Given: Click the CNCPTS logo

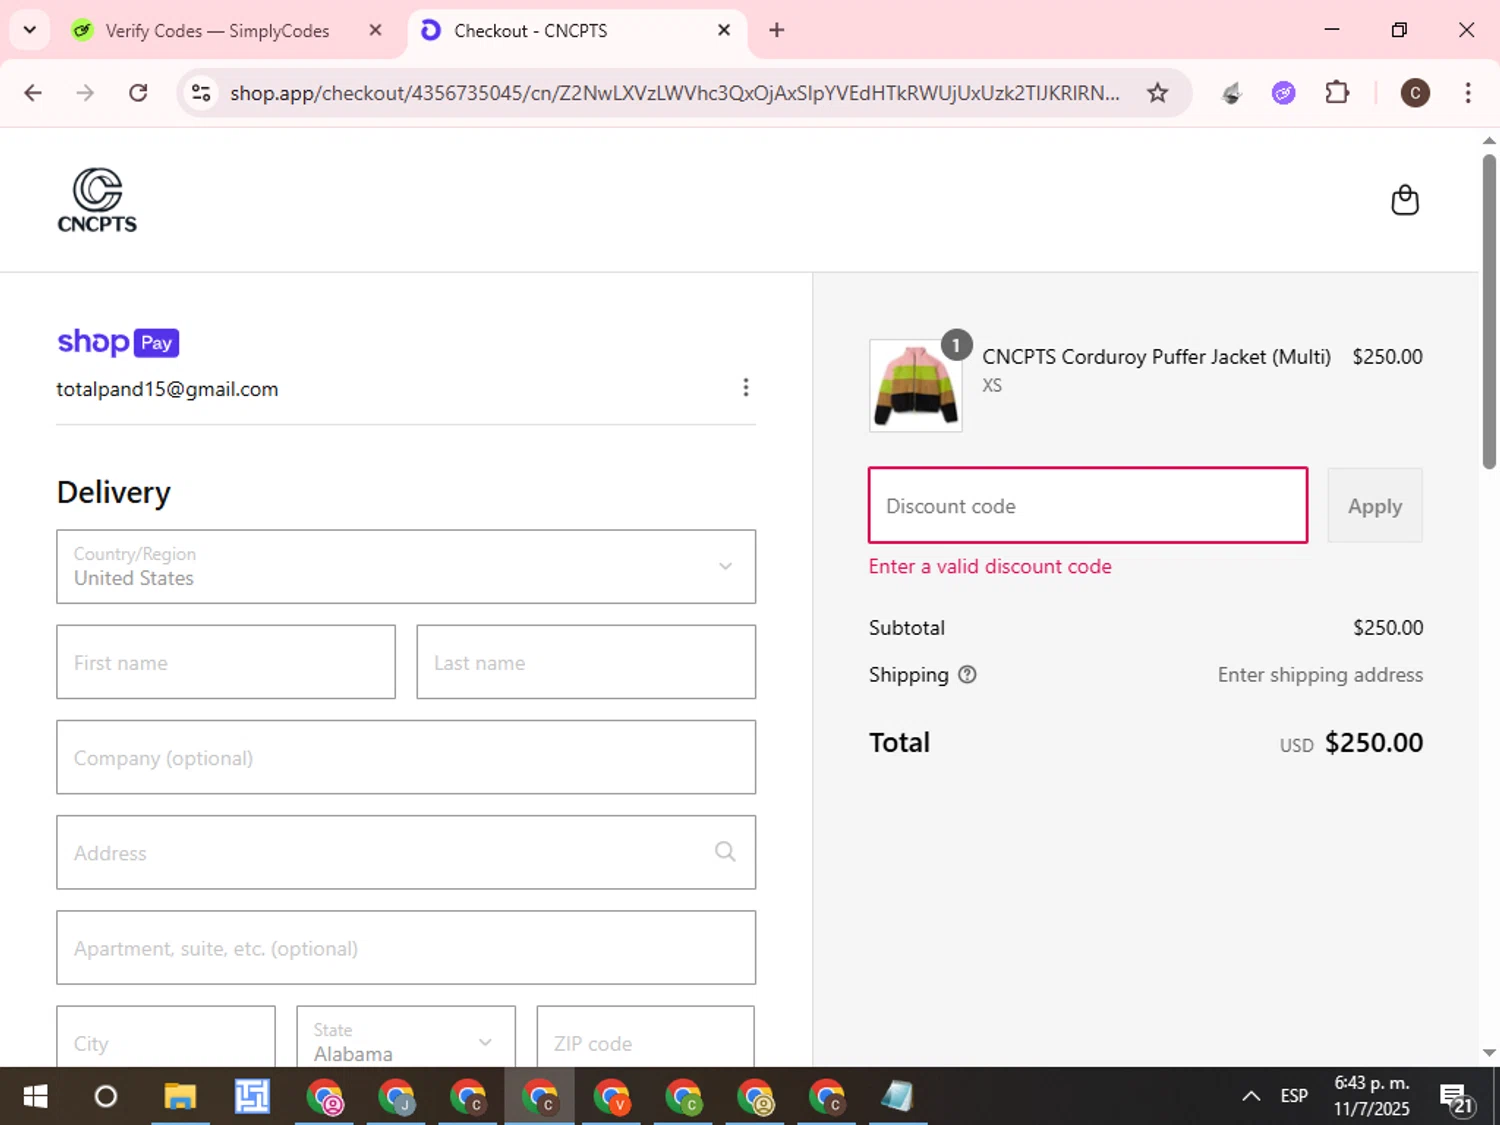Looking at the screenshot, I should tap(97, 201).
